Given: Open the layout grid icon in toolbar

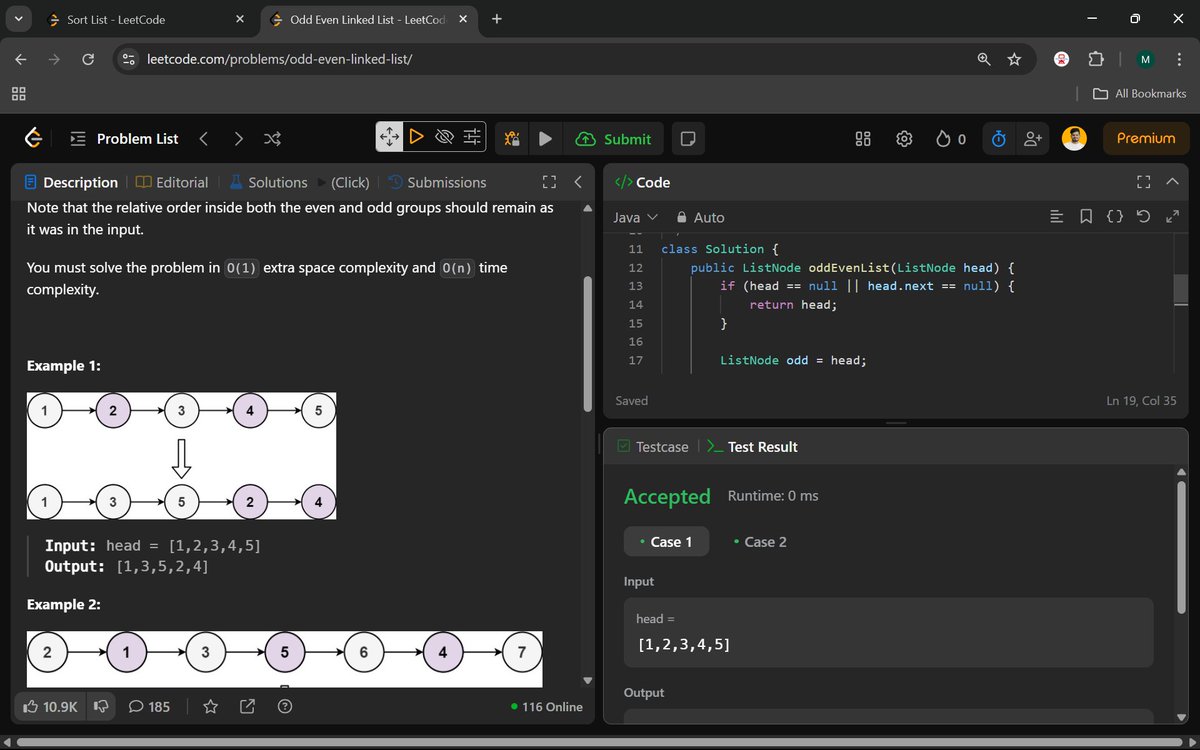Looking at the screenshot, I should pyautogui.click(x=864, y=139).
